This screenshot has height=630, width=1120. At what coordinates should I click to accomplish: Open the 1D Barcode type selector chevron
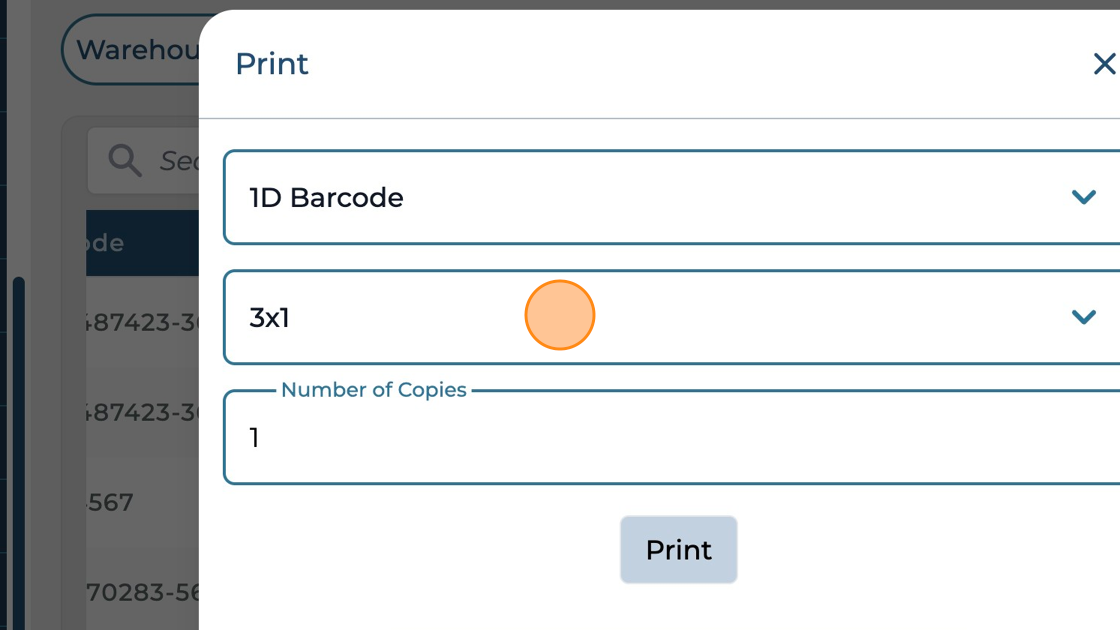coord(1083,197)
